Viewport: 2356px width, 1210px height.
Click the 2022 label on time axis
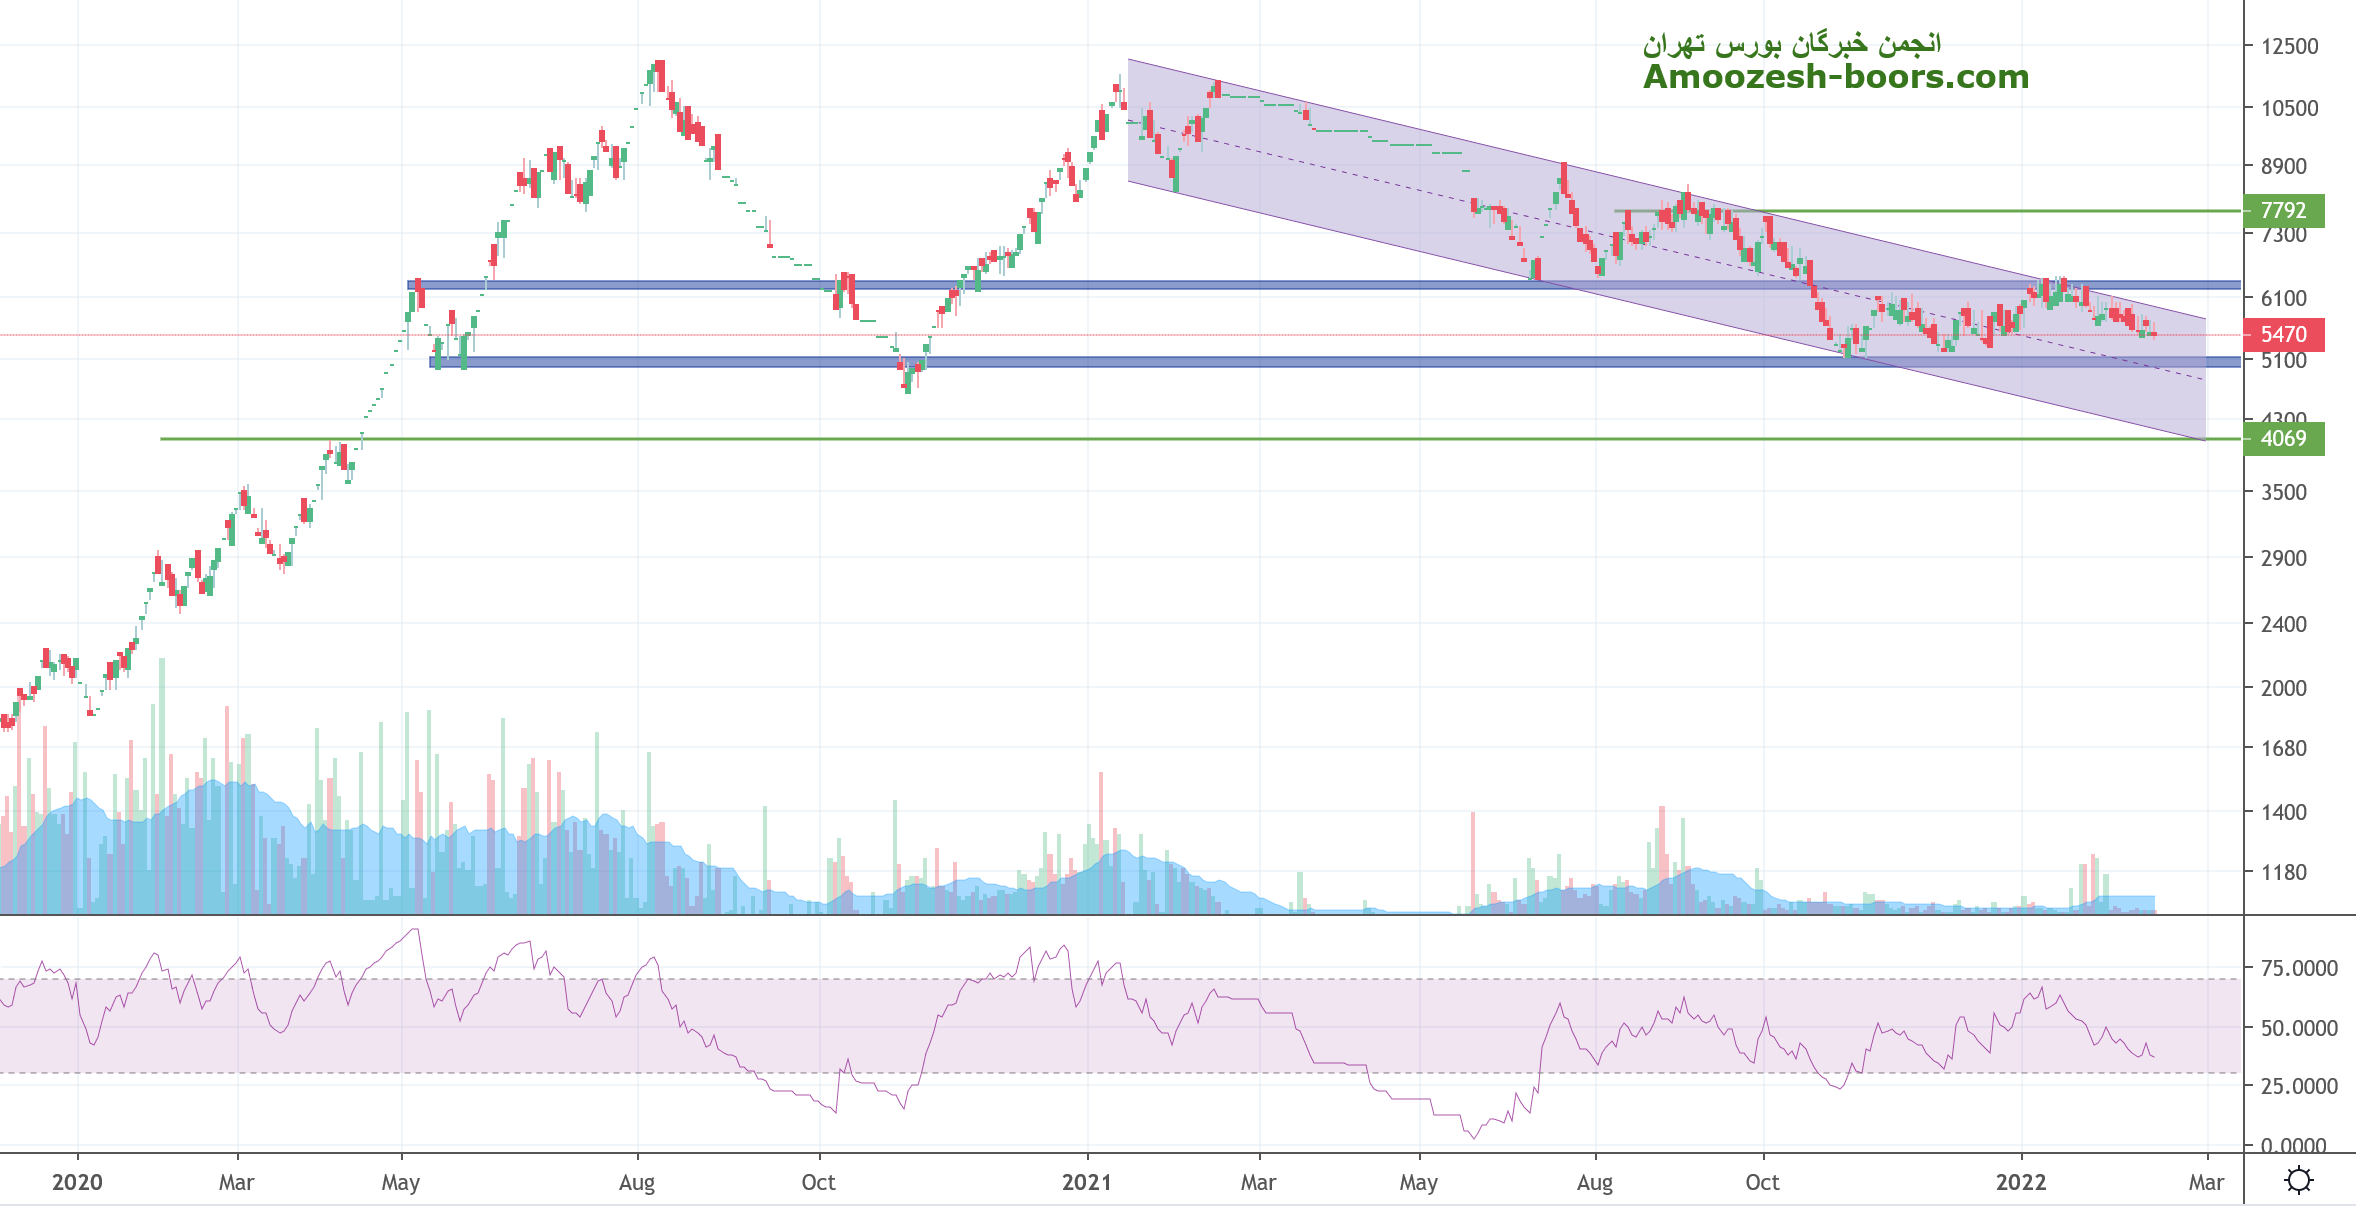point(2020,1182)
